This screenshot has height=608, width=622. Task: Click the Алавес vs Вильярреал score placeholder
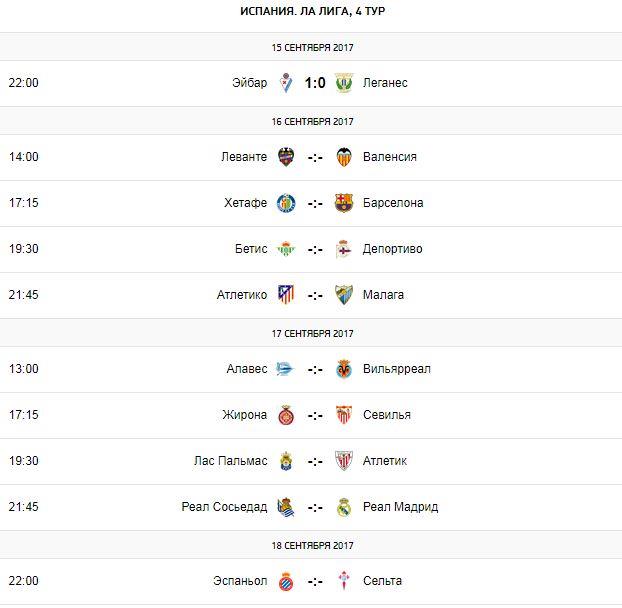click(315, 369)
